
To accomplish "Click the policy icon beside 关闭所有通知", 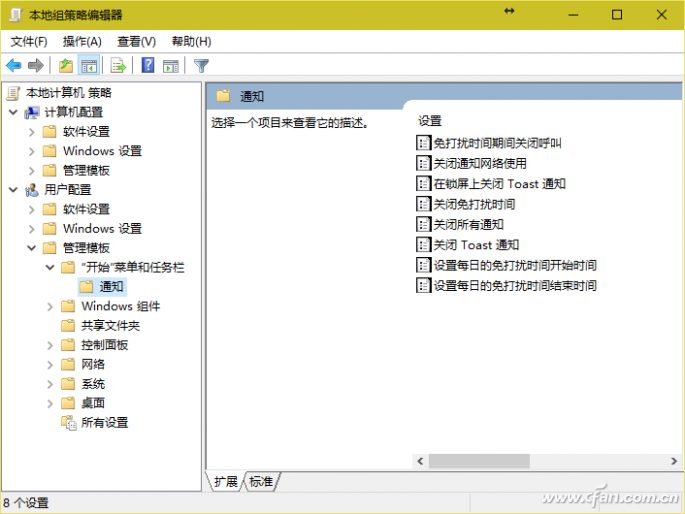I will tap(423, 224).
